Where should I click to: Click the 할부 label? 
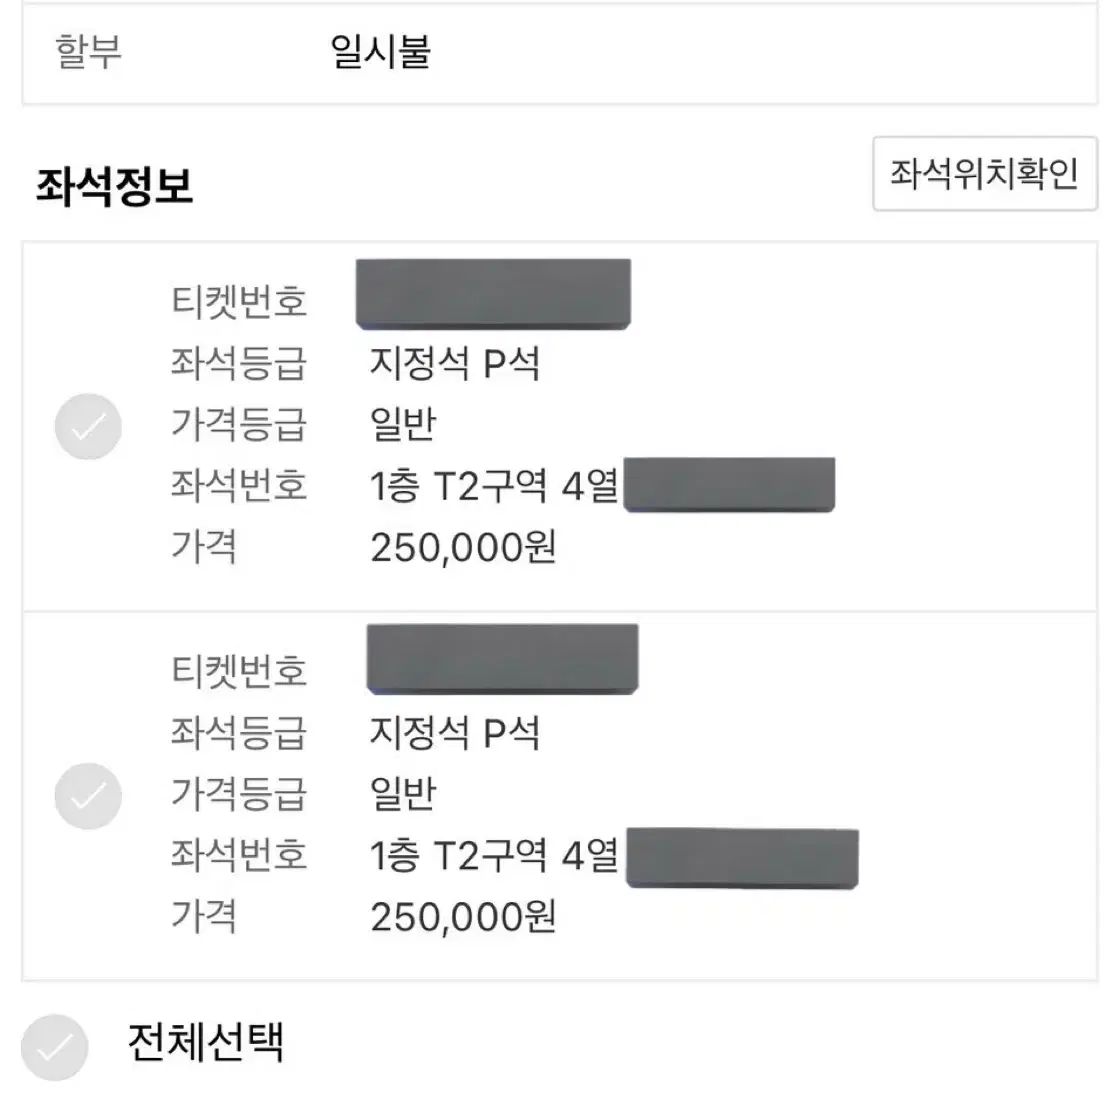click(89, 51)
